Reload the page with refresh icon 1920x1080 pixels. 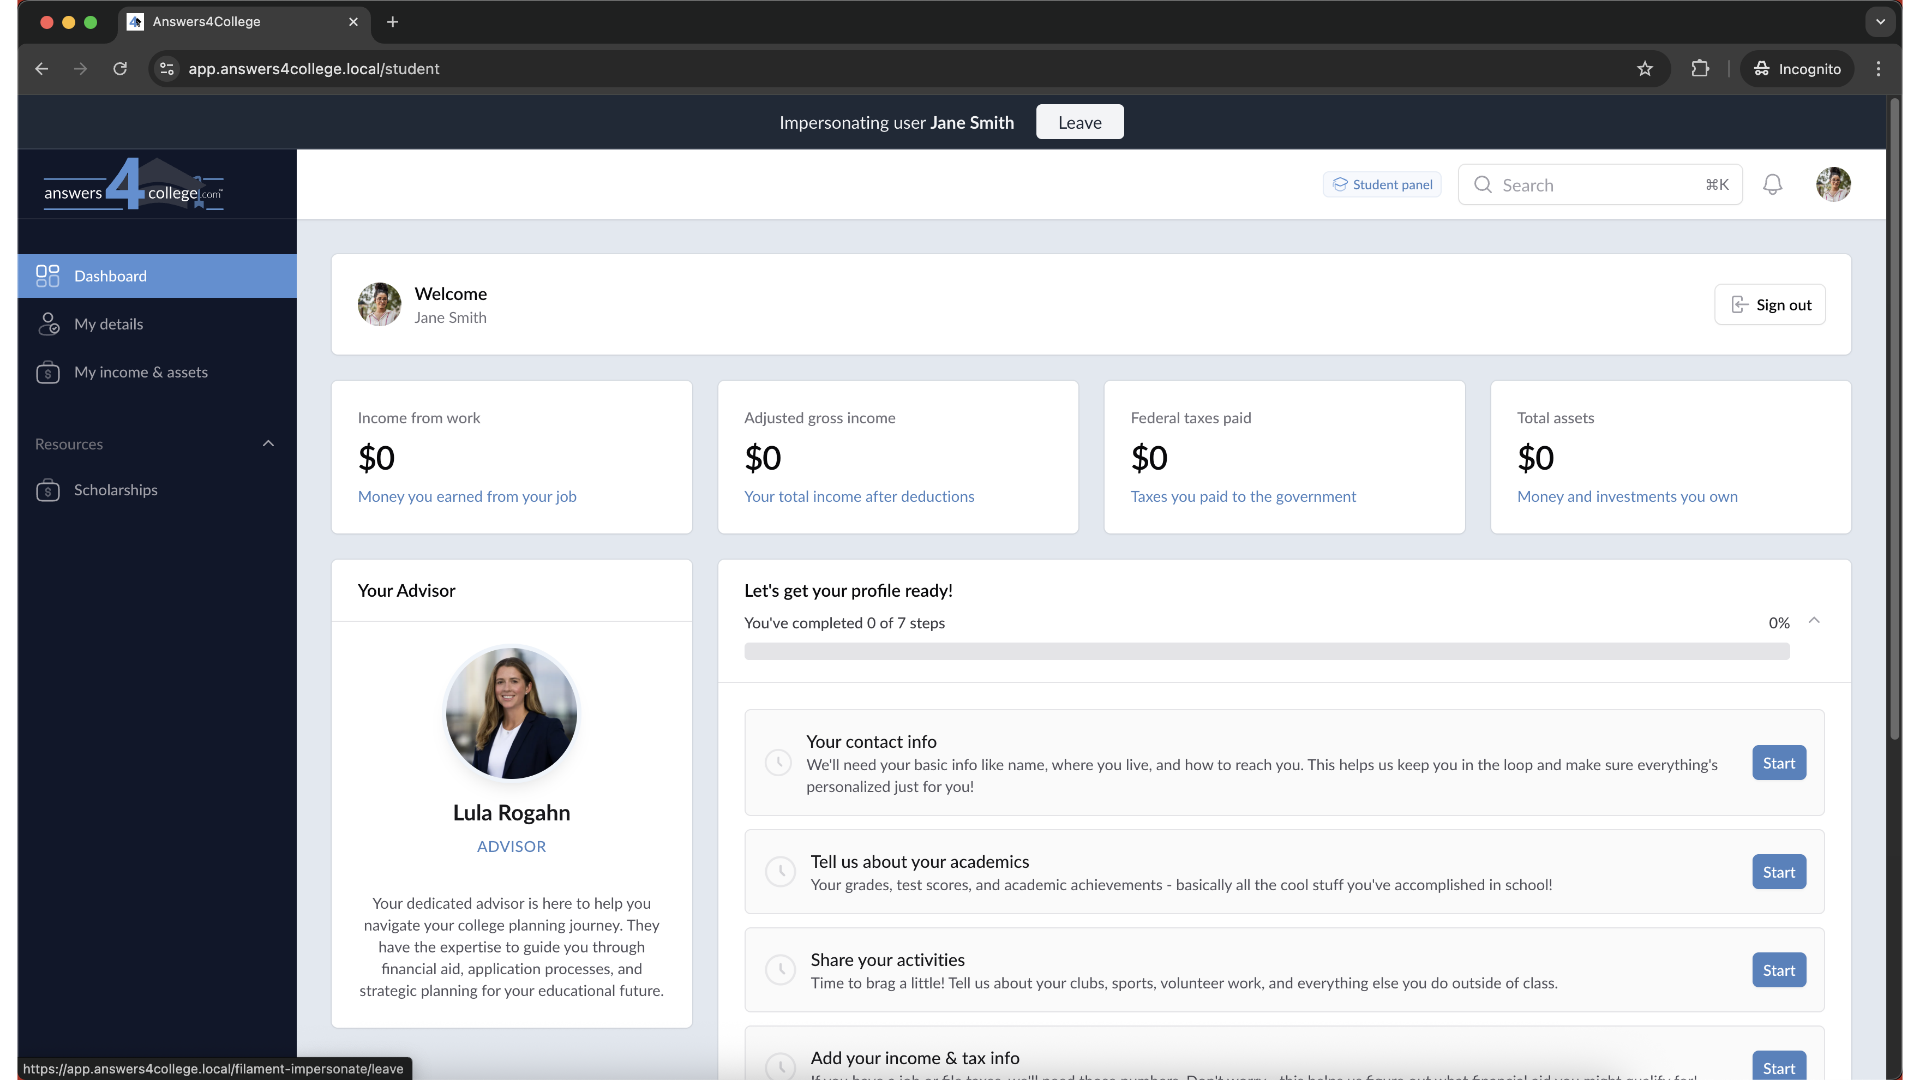(120, 69)
